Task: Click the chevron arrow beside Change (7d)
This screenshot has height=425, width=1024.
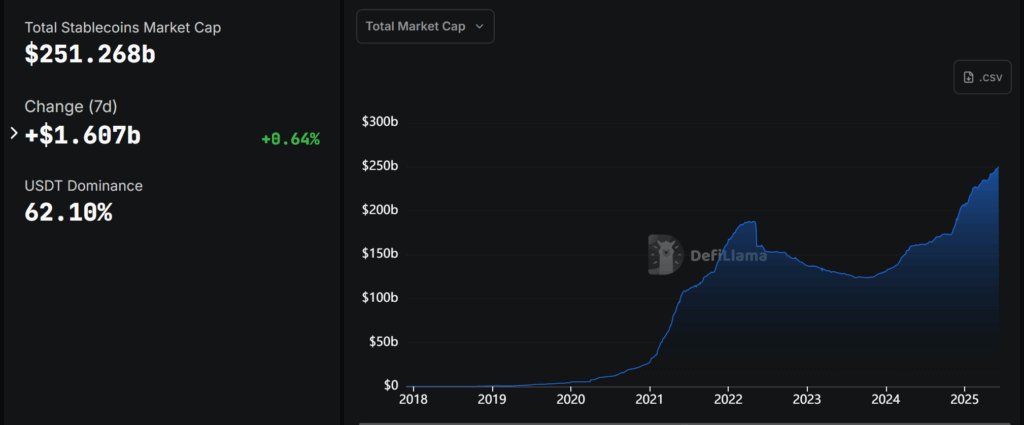Action: 13,133
